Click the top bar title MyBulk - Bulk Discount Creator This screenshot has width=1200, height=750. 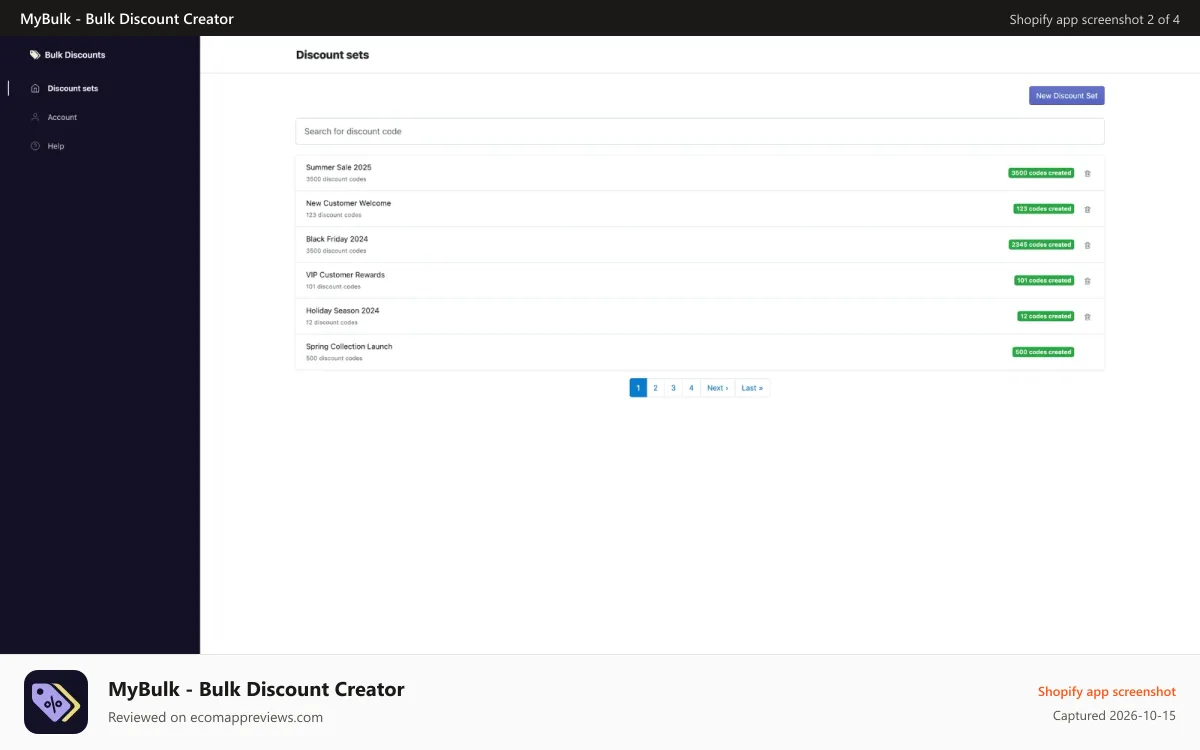(127, 19)
